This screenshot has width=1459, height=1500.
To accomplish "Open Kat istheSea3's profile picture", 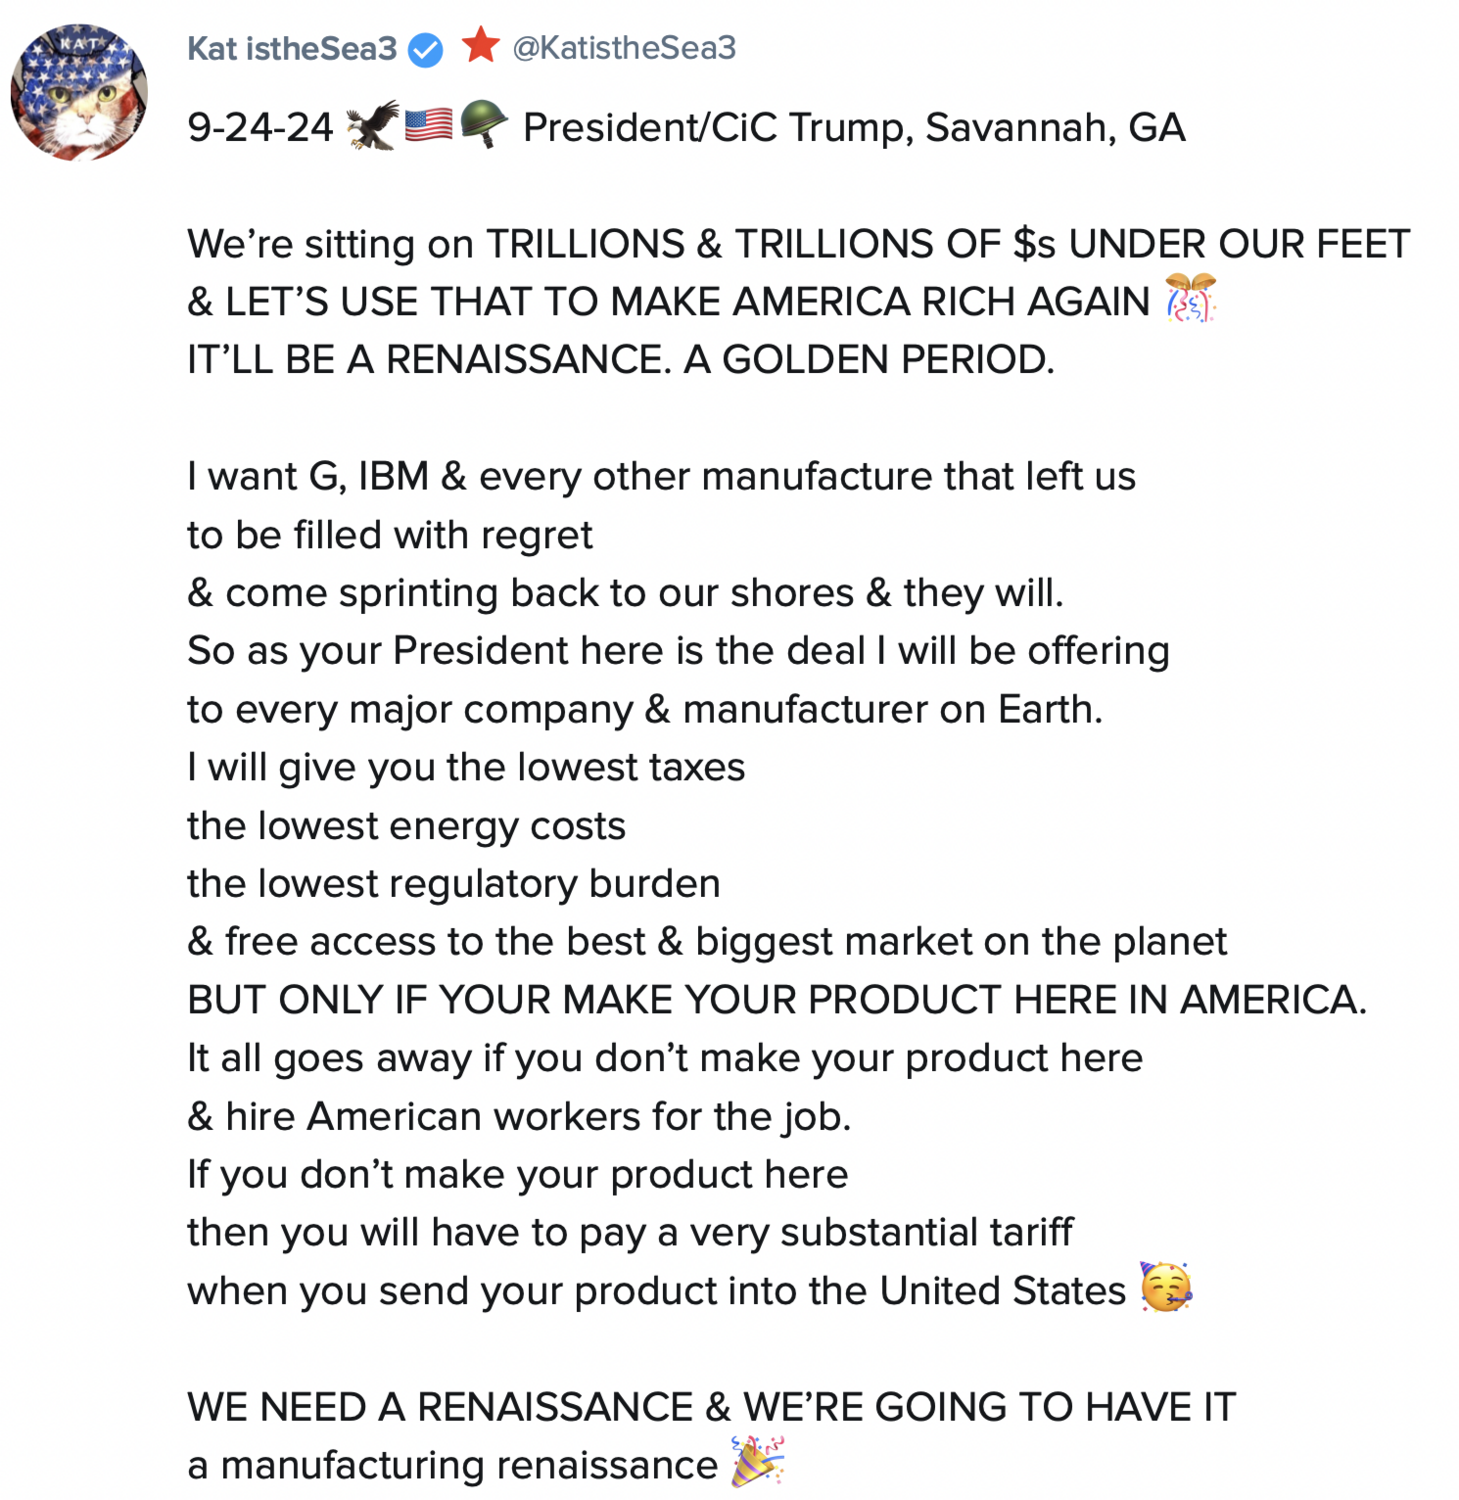I will click(x=79, y=92).
